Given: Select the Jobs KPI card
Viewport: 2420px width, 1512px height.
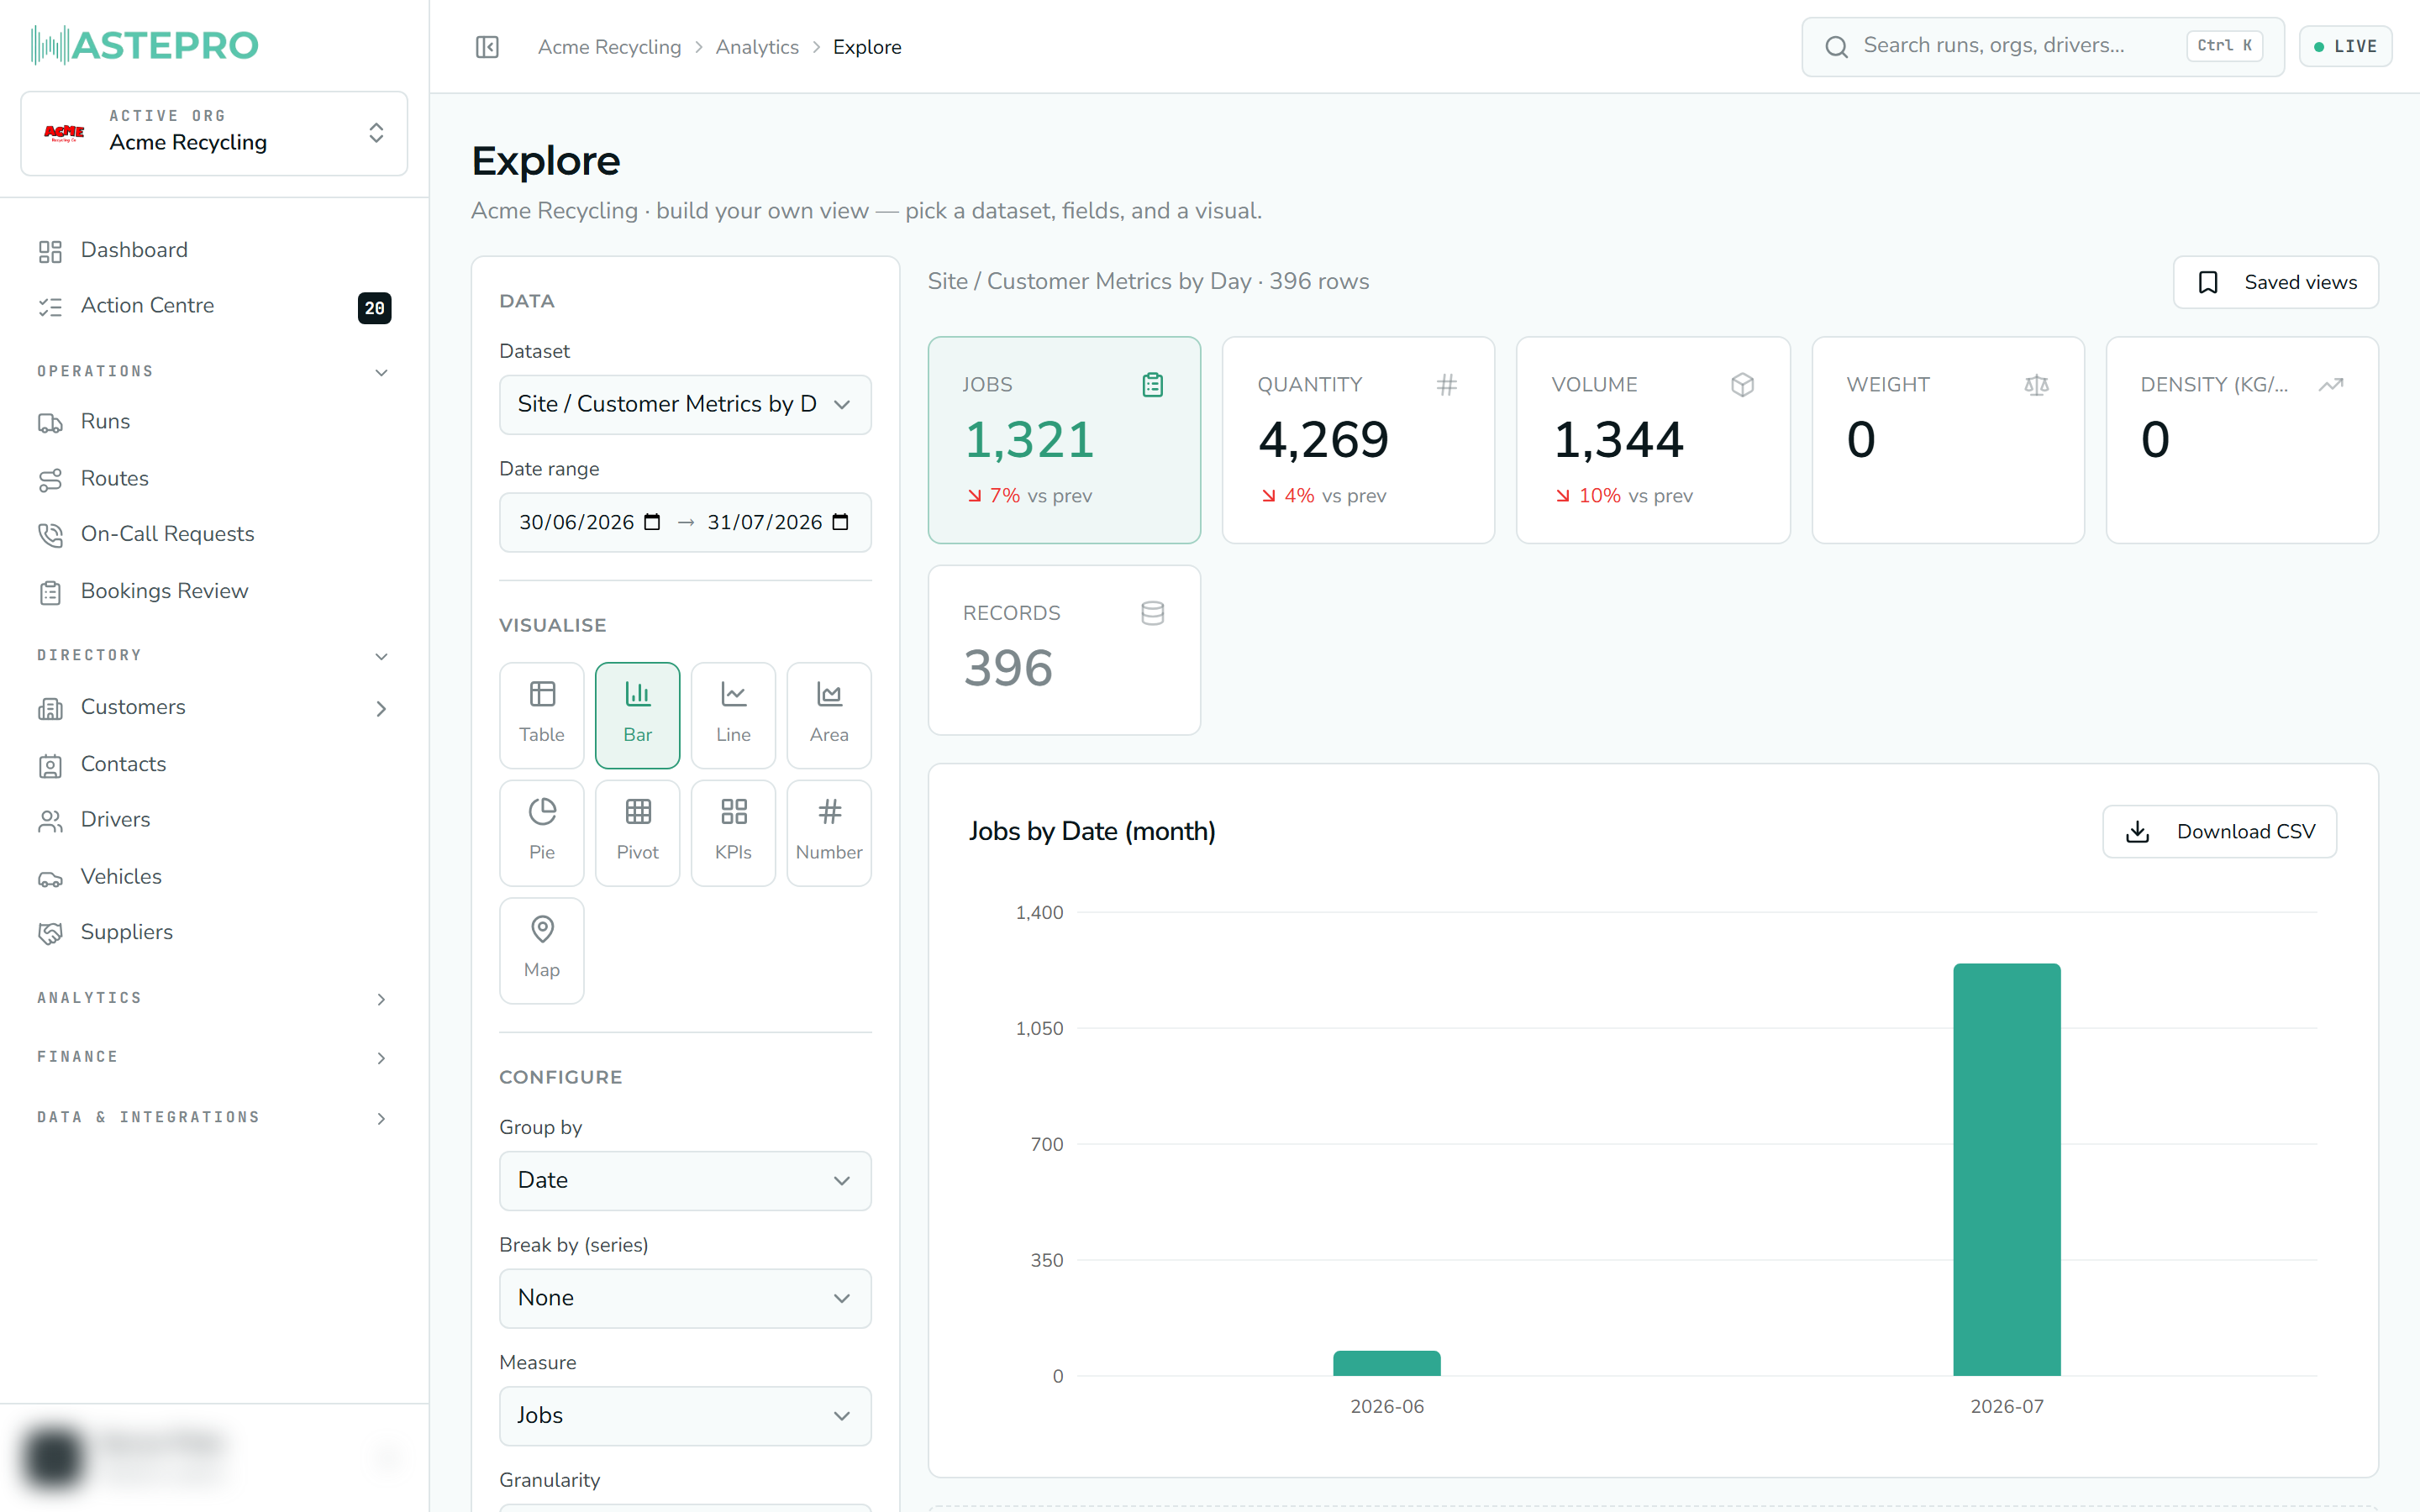Looking at the screenshot, I should click(x=1064, y=440).
